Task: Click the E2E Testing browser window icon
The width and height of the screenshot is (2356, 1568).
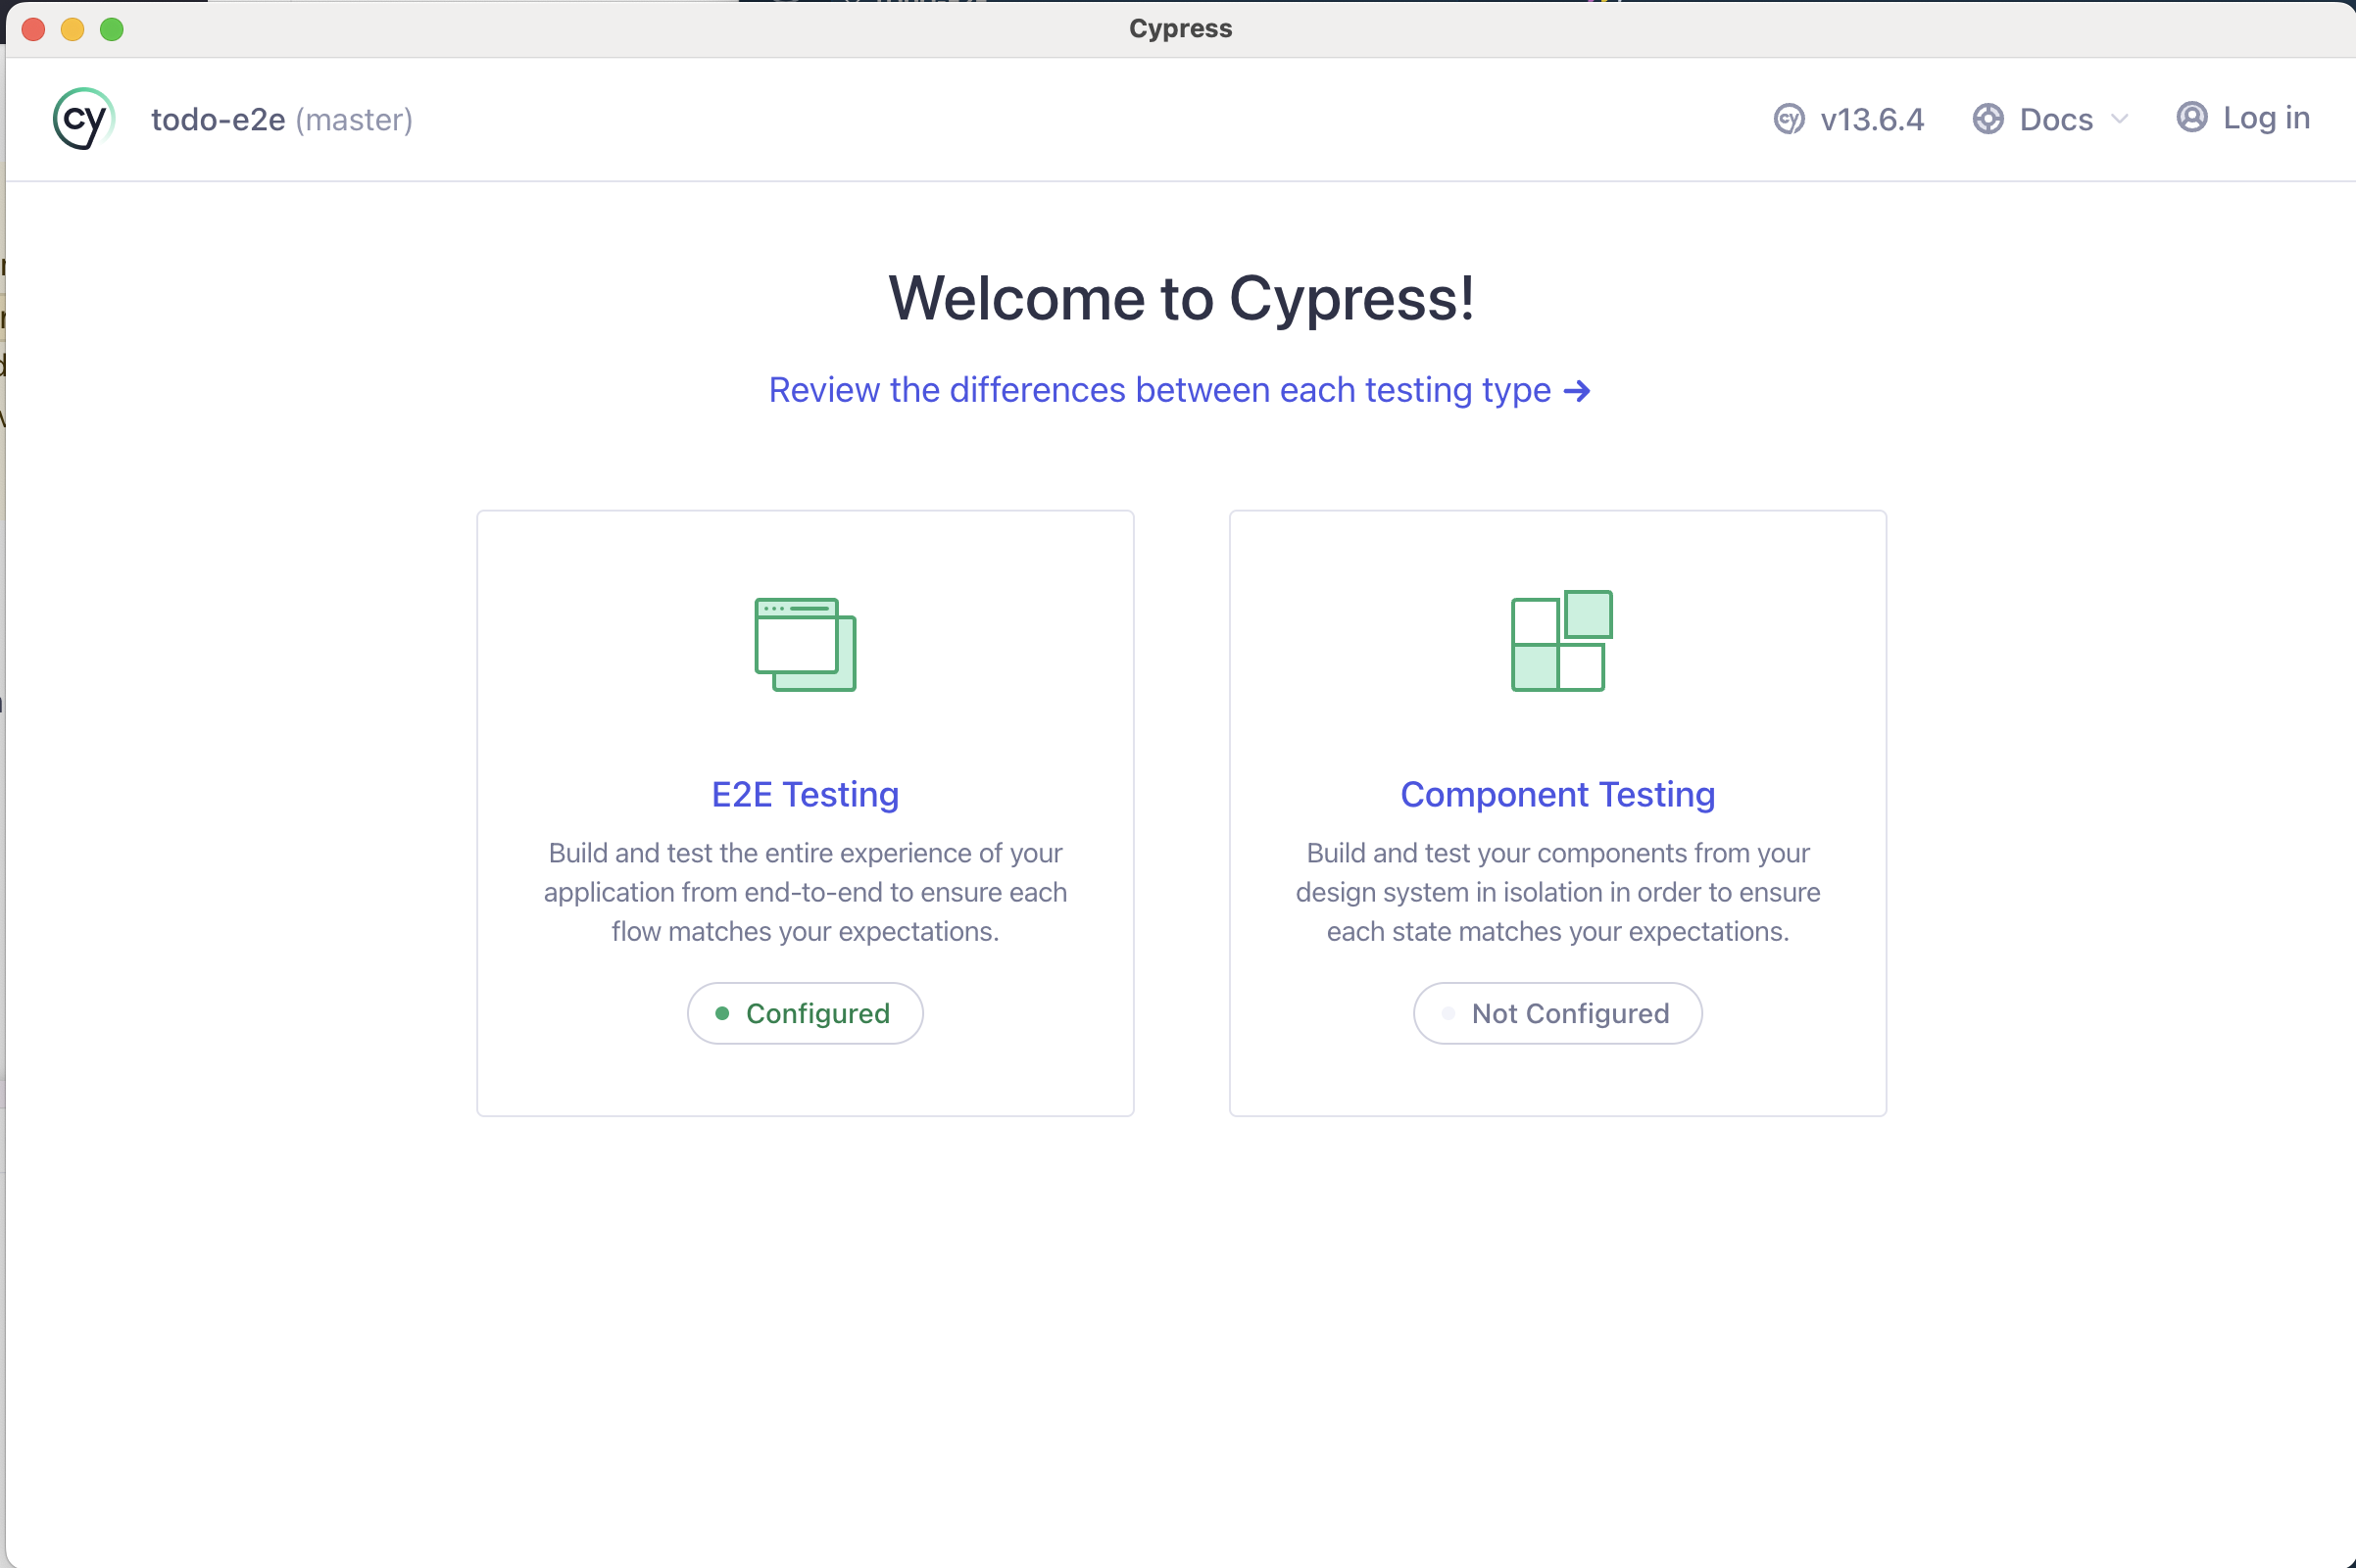Action: pyautogui.click(x=805, y=644)
